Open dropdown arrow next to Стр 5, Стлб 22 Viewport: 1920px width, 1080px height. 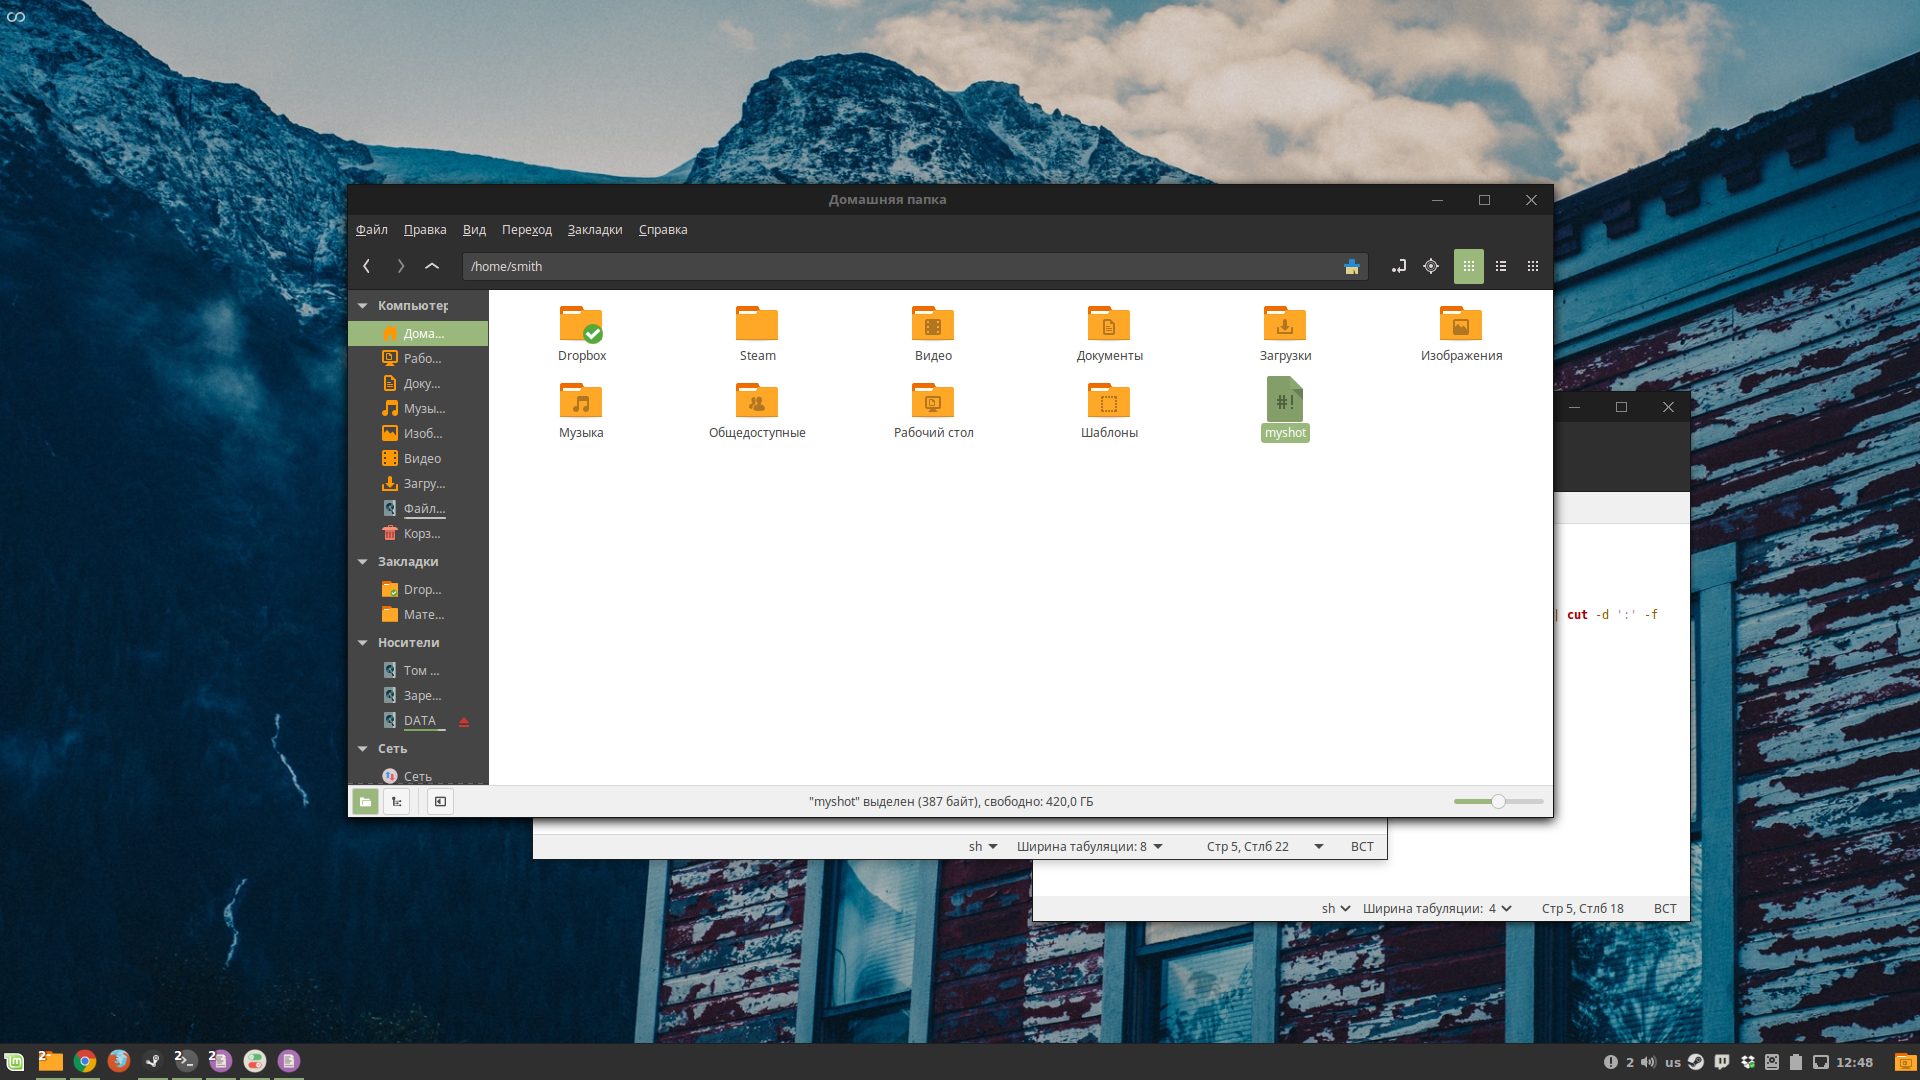[1319, 846]
